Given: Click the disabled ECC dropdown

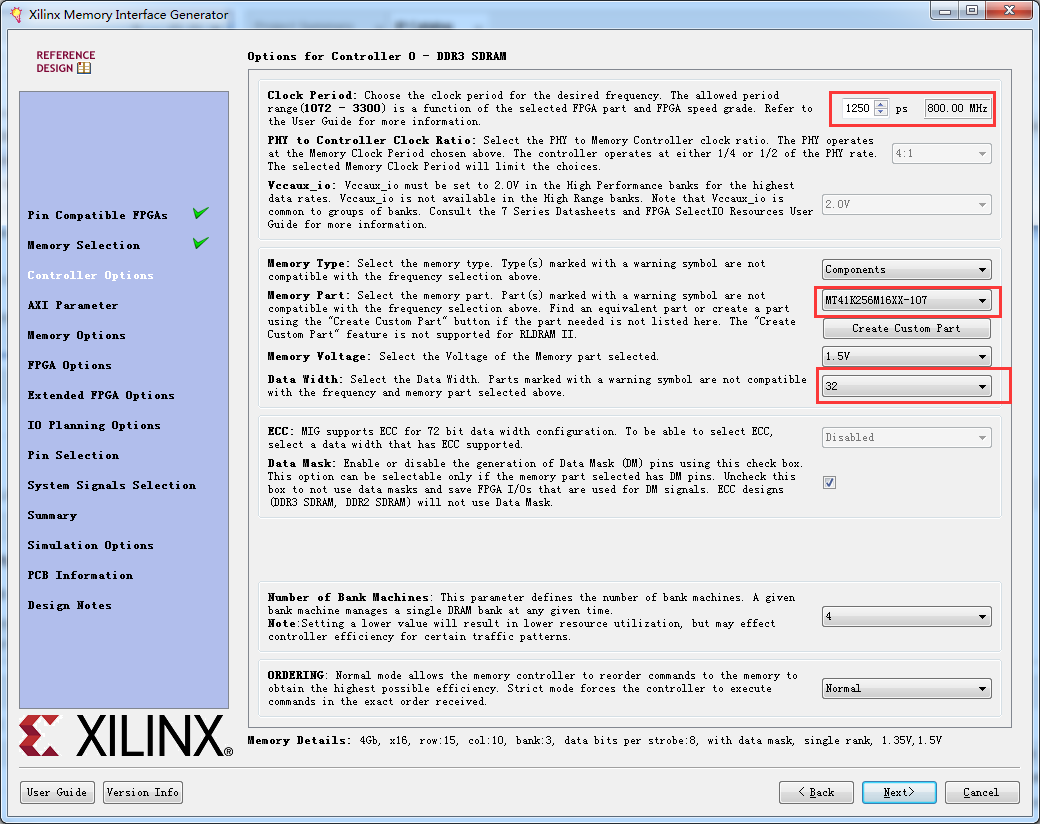Looking at the screenshot, I should pyautogui.click(x=907, y=437).
